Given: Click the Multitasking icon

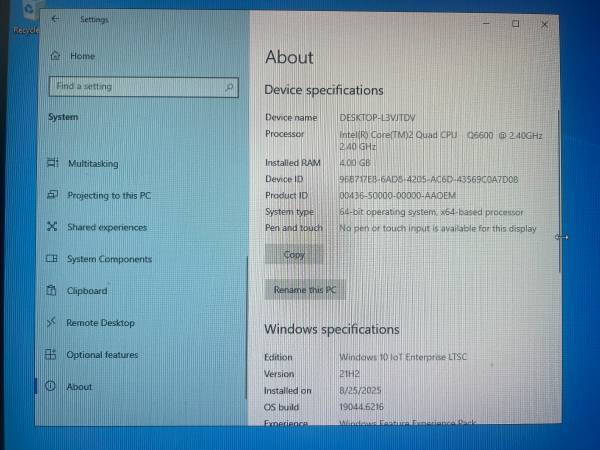Looking at the screenshot, I should point(52,164).
